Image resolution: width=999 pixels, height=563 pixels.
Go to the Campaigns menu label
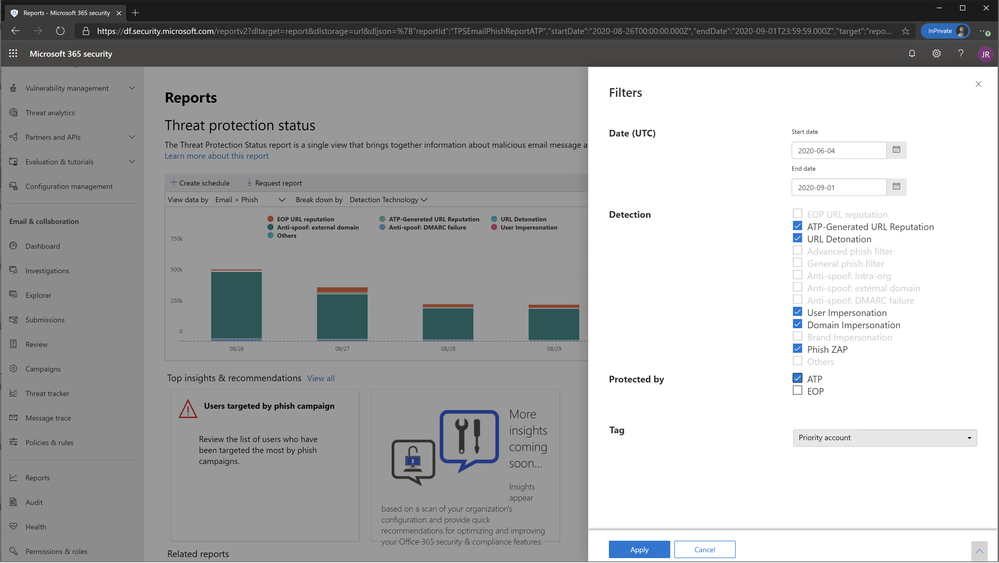coord(43,369)
